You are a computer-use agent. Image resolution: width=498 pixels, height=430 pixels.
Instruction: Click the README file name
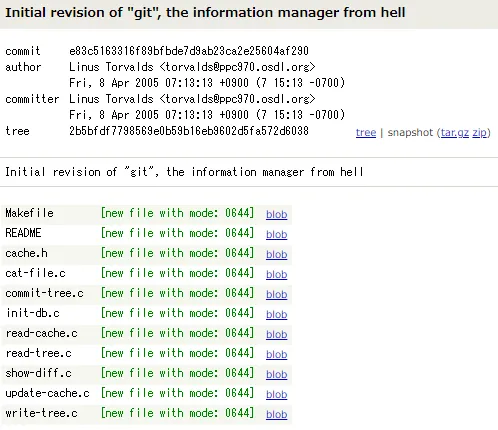[x=23, y=233]
